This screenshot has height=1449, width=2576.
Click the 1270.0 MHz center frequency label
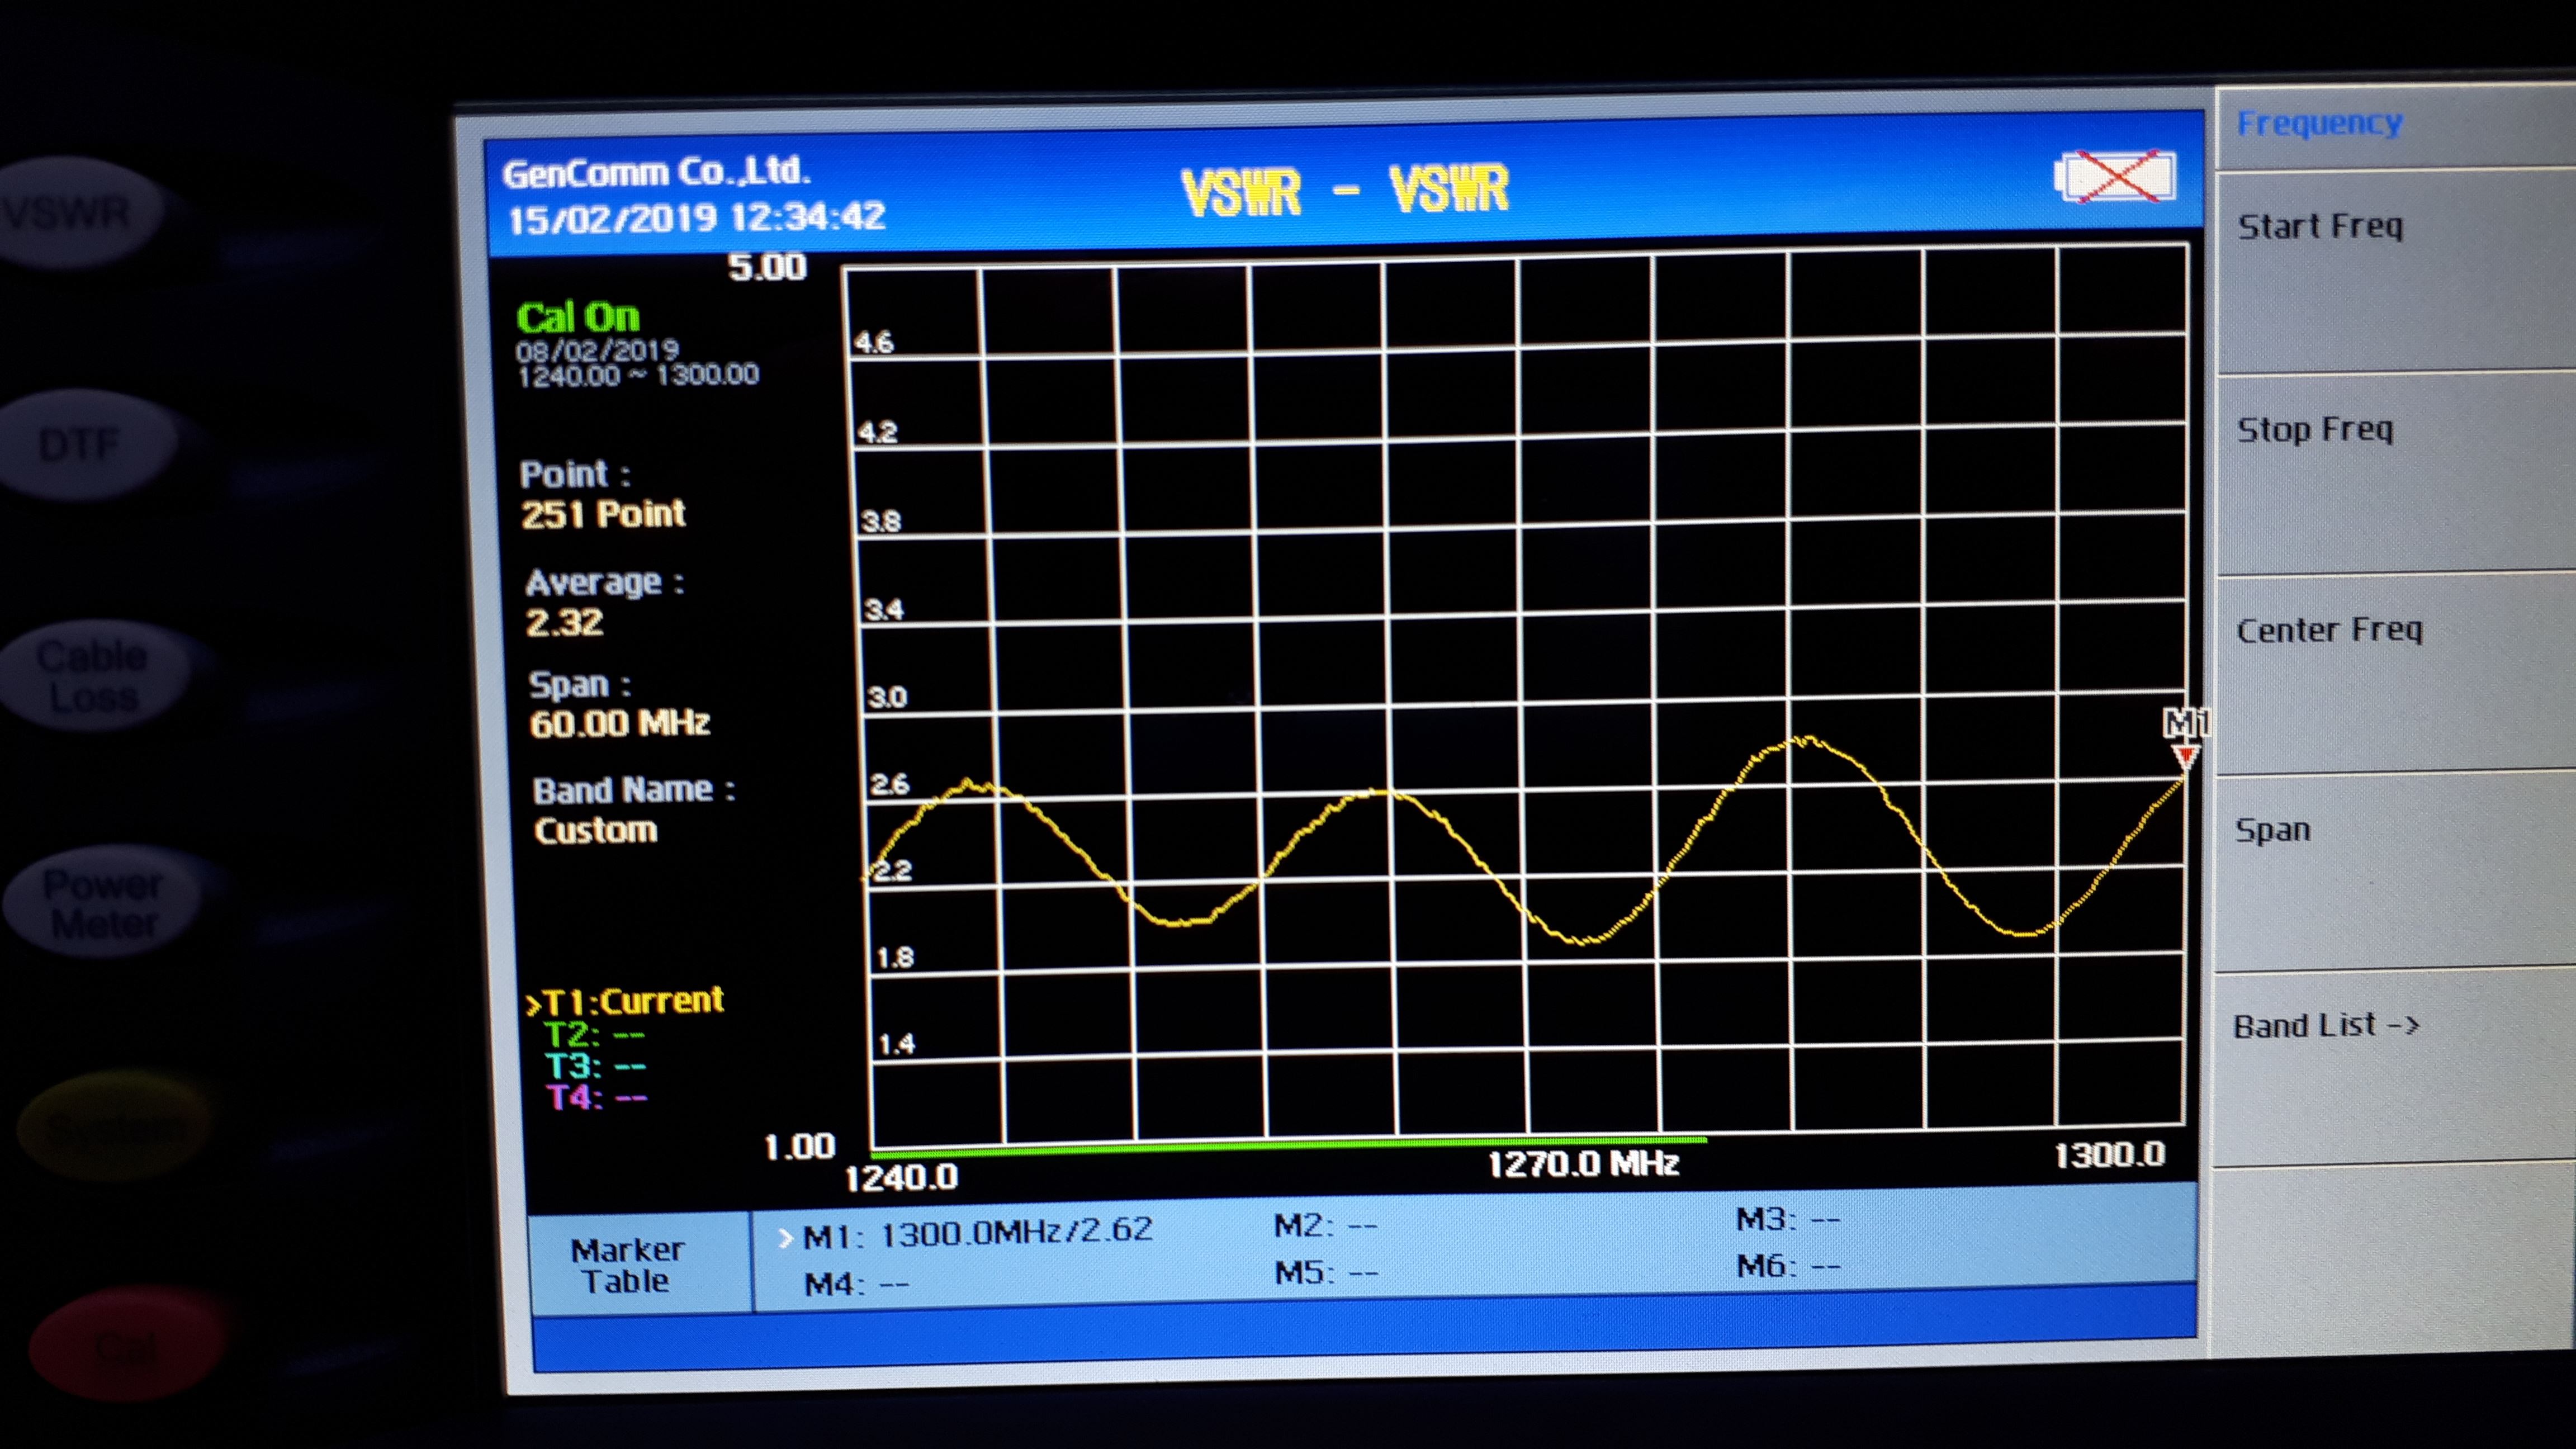click(1583, 1163)
